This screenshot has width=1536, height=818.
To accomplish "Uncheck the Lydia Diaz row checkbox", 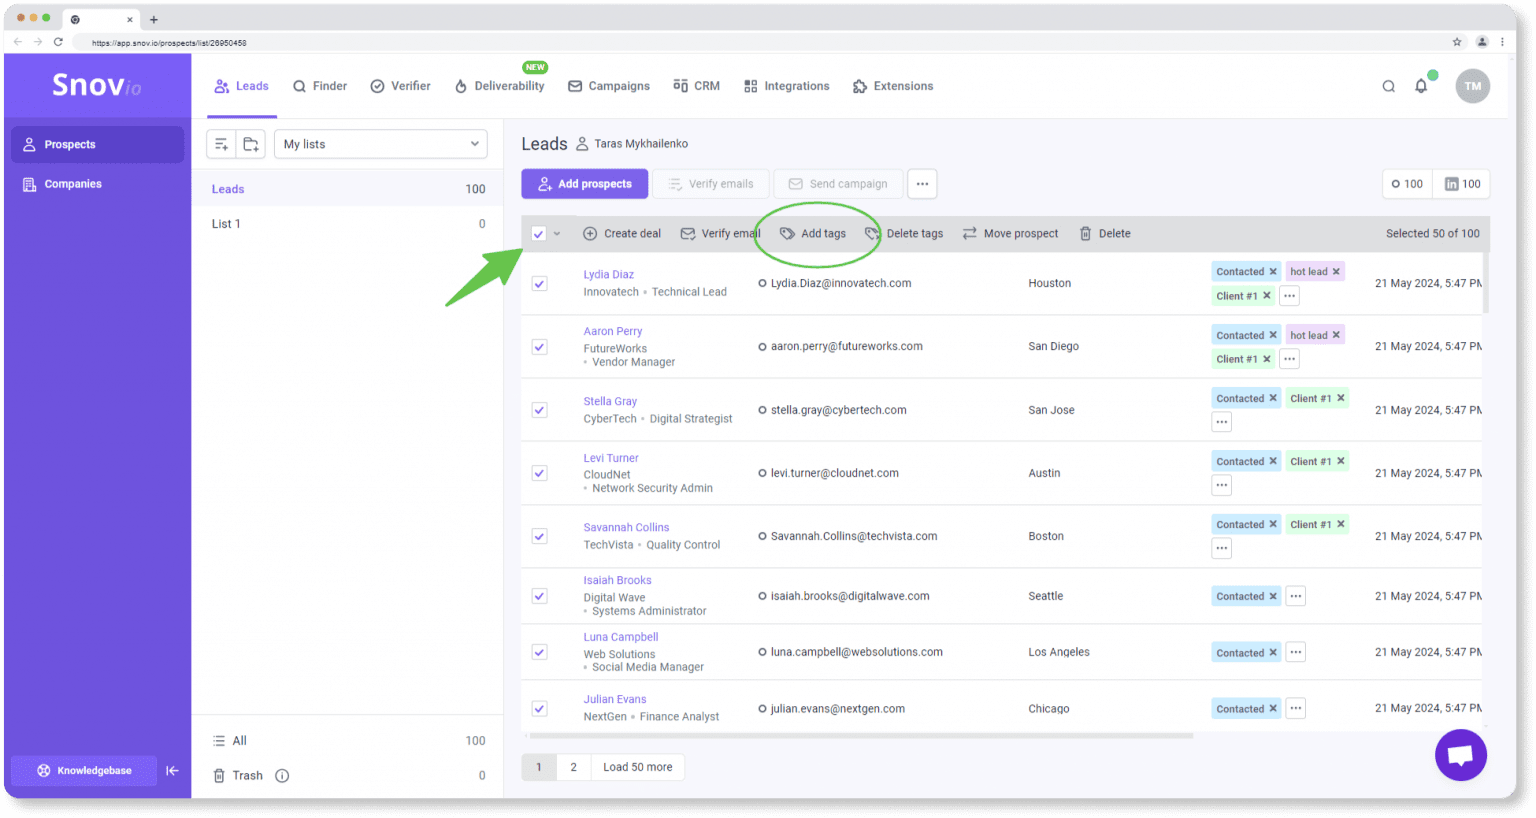I will coord(539,283).
